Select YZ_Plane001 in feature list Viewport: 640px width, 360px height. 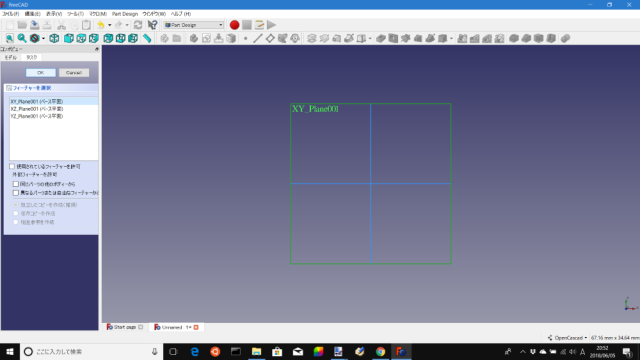53,116
